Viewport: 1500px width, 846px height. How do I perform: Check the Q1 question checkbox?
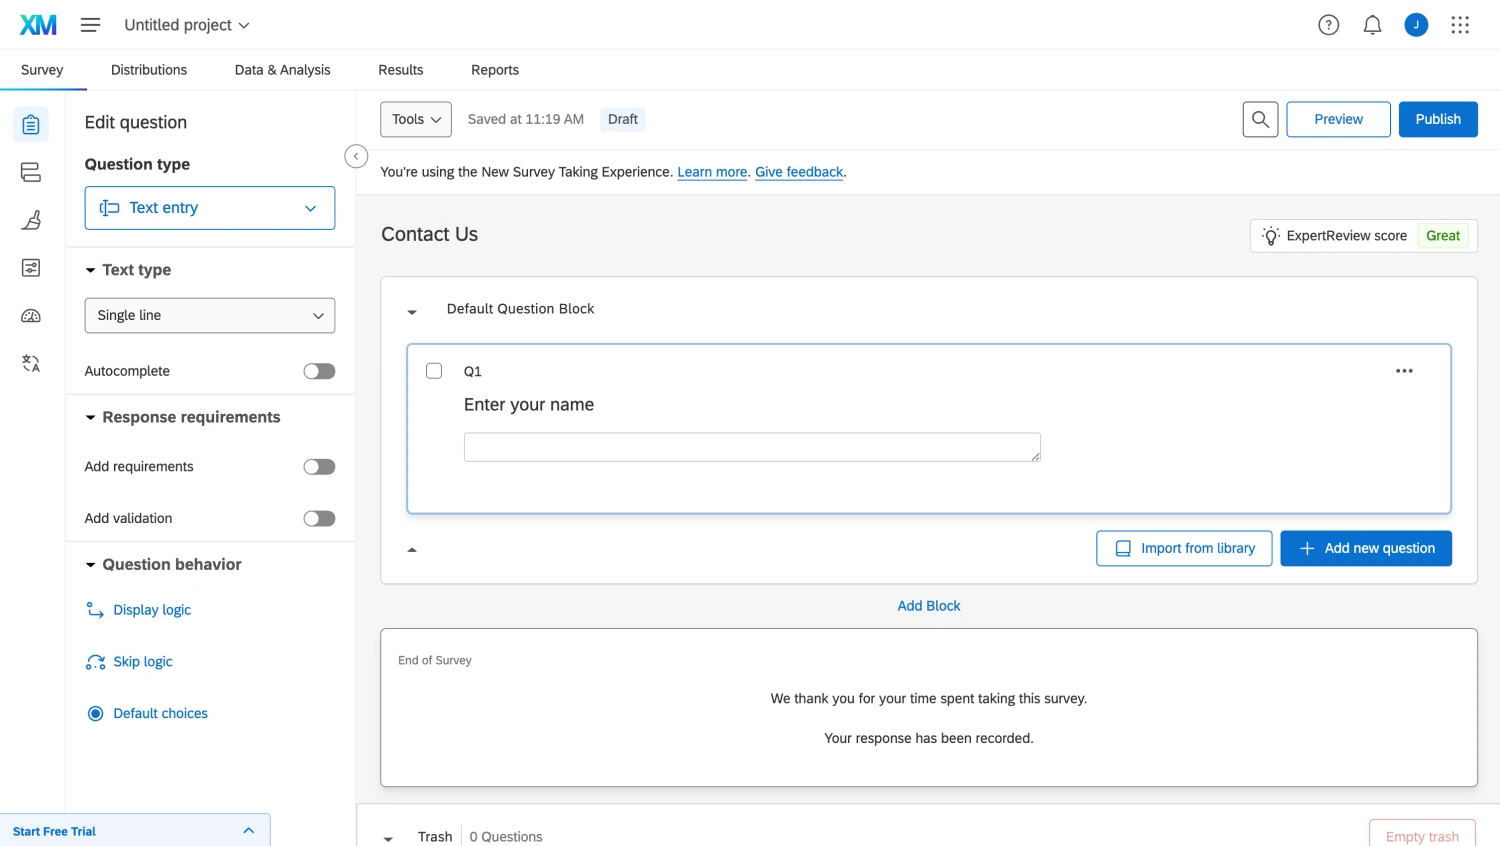click(434, 371)
